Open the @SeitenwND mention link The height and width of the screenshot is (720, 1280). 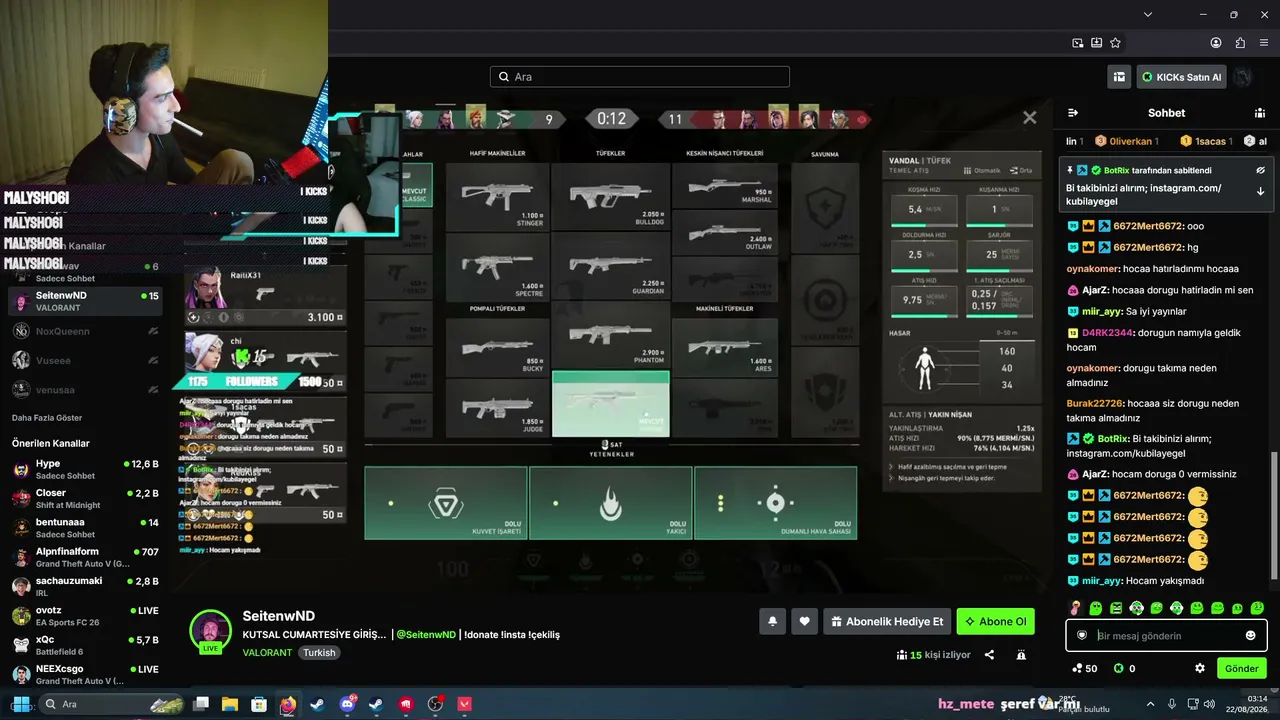426,635
